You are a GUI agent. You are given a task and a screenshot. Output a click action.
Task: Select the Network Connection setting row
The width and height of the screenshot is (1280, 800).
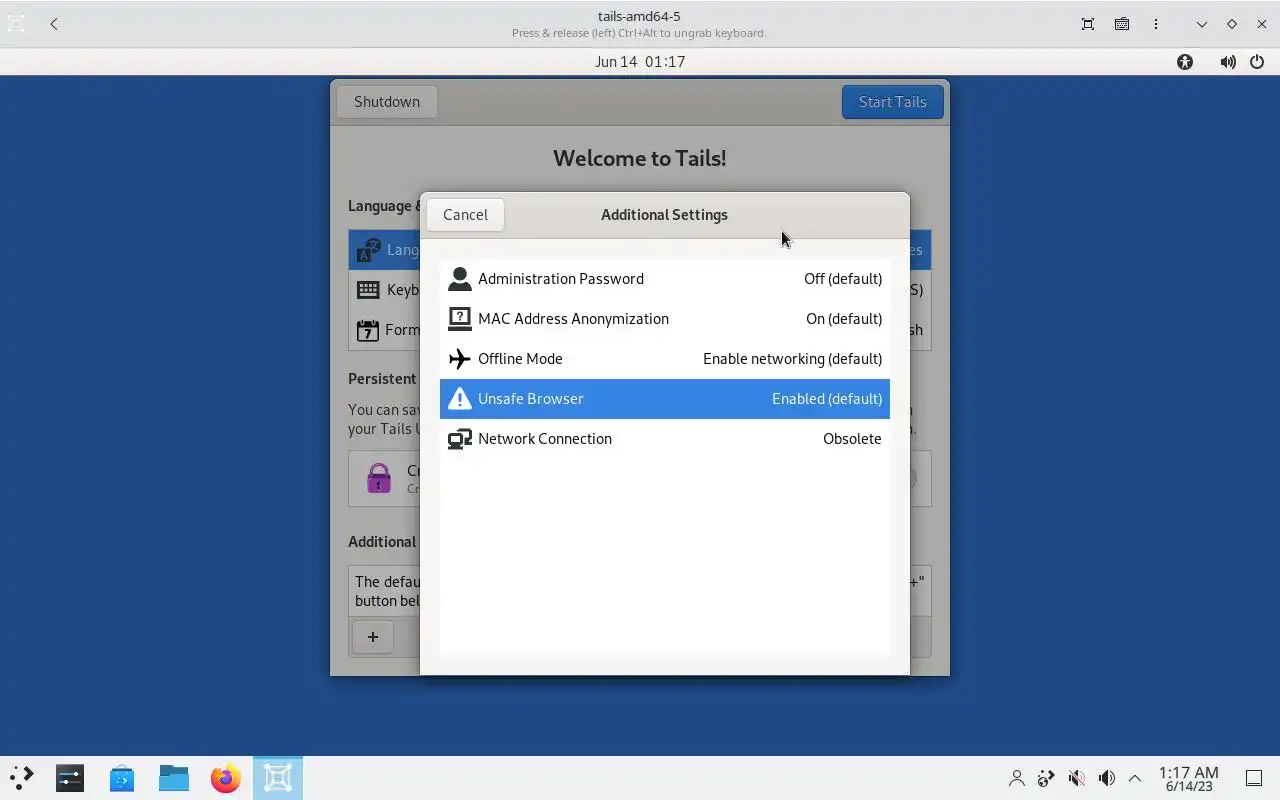pyautogui.click(x=665, y=439)
